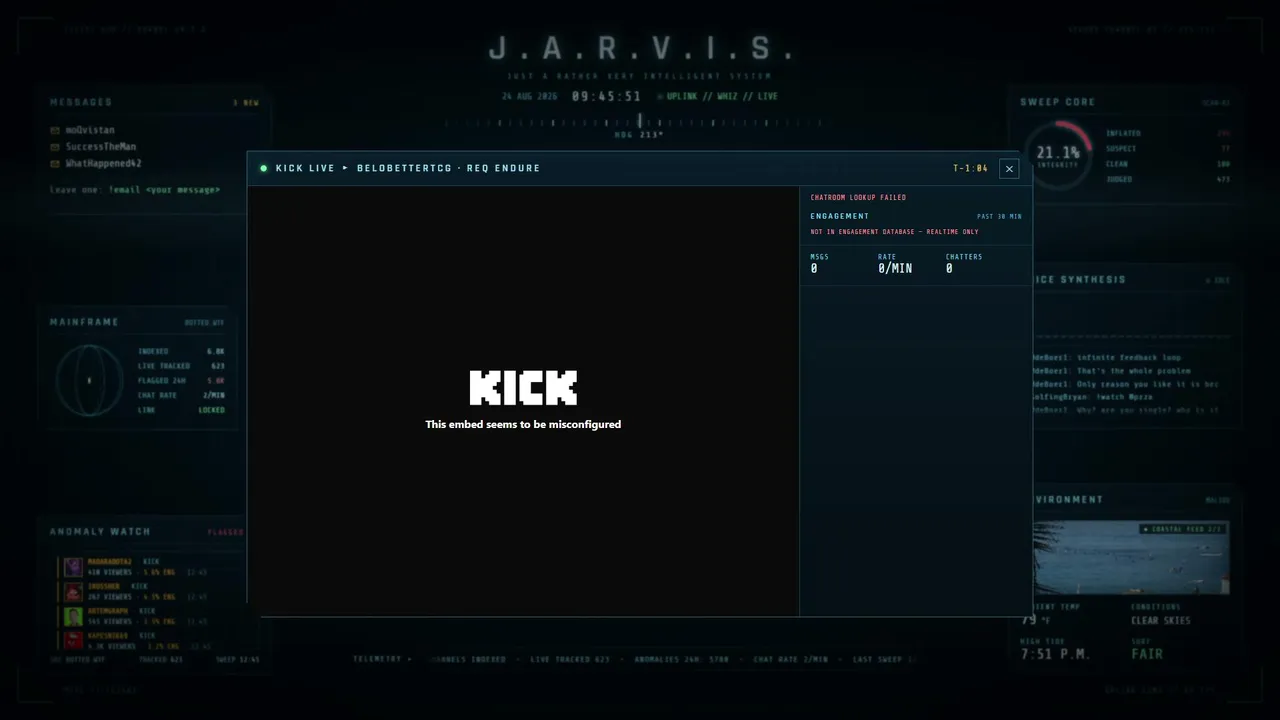Image resolution: width=1280 pixels, height=720 pixels.
Task: Click the 'Past 30 min' engagement range label
Action: [x=999, y=216]
